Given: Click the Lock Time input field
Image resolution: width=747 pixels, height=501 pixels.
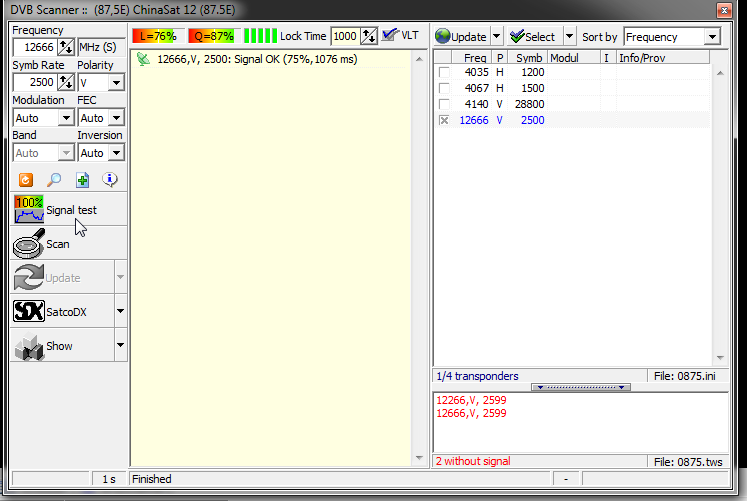Looking at the screenshot, I should click(x=345, y=36).
